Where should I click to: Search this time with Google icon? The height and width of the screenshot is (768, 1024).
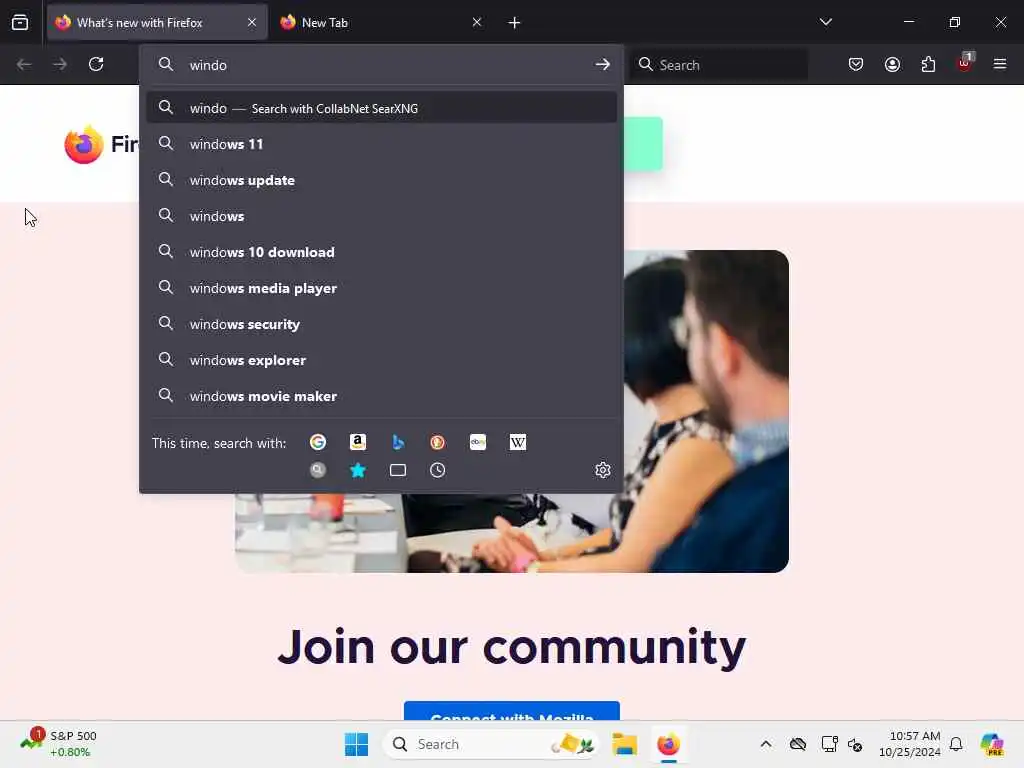click(317, 442)
